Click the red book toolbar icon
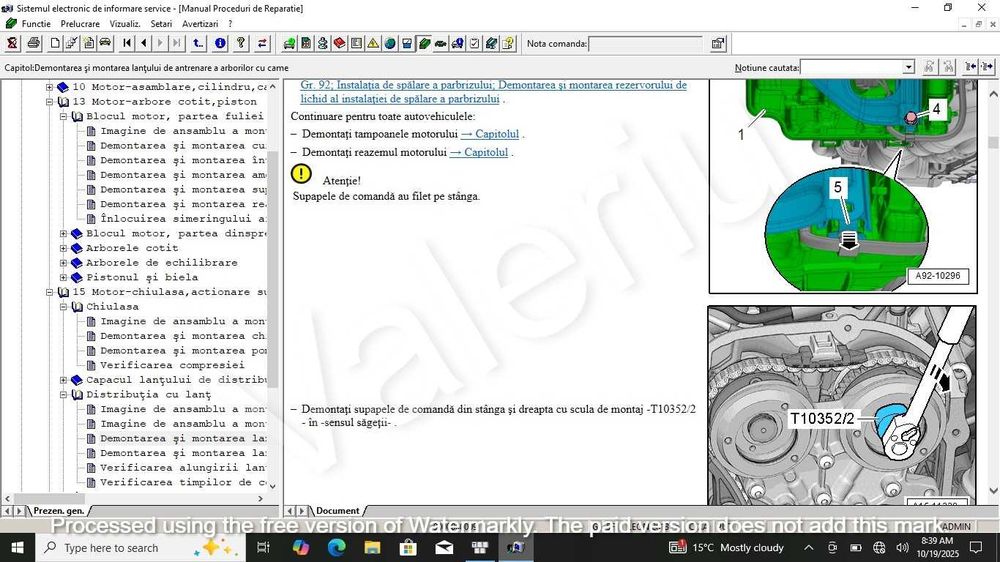 click(339, 43)
